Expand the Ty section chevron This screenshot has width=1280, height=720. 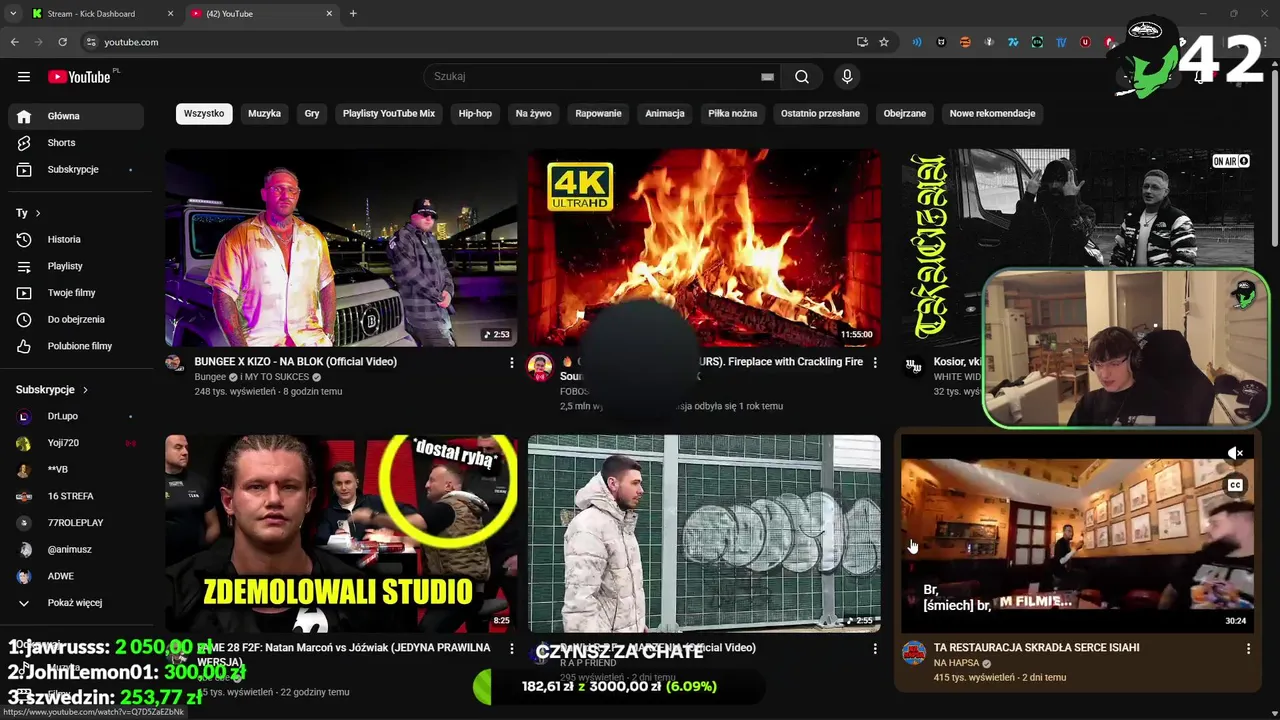[38, 213]
